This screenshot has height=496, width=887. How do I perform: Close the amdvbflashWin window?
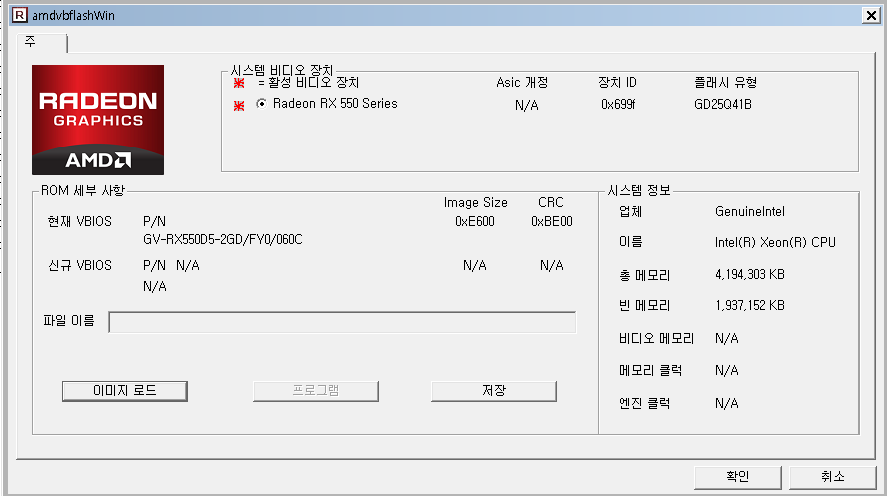(x=871, y=15)
